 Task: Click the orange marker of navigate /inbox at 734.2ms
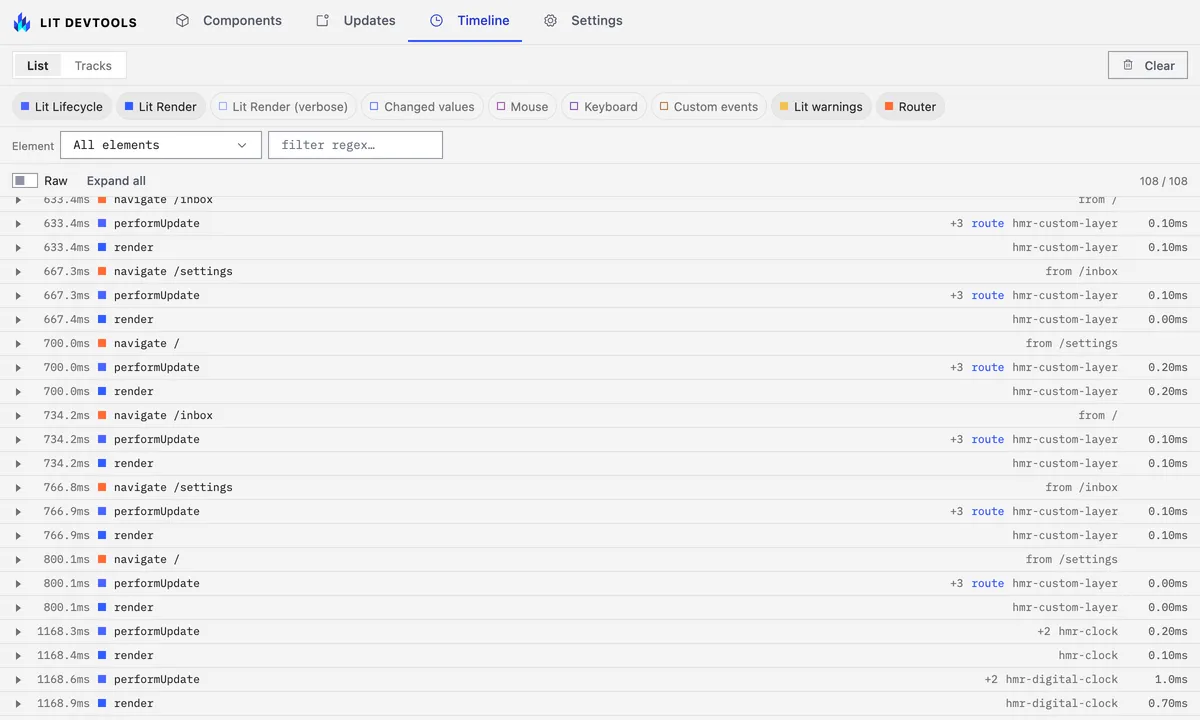pyautogui.click(x=102, y=415)
